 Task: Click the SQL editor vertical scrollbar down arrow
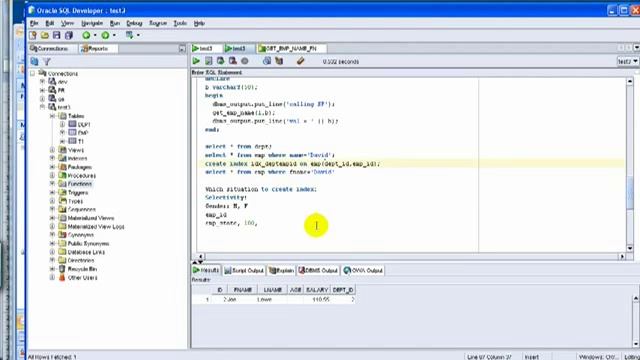tap(630, 248)
